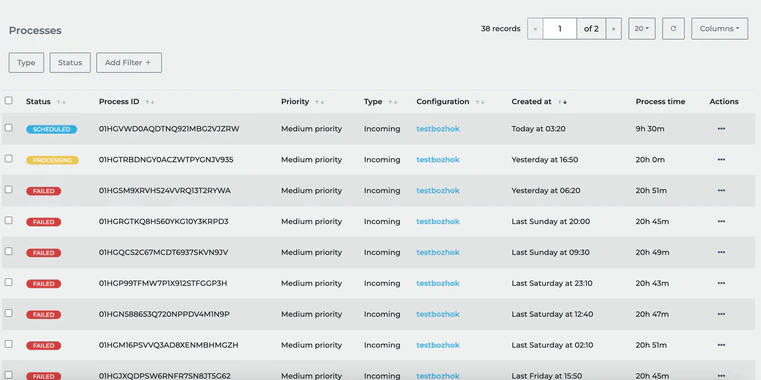The height and width of the screenshot is (380, 761).
Task: Open actions menu for process 01HGN588653Q720NPPDV4M1N9P
Action: coord(721,314)
